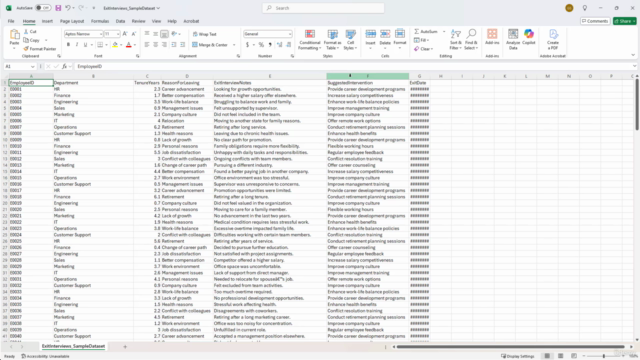This screenshot has width=640, height=360.
Task: Click Analyze Data
Action: point(513,39)
